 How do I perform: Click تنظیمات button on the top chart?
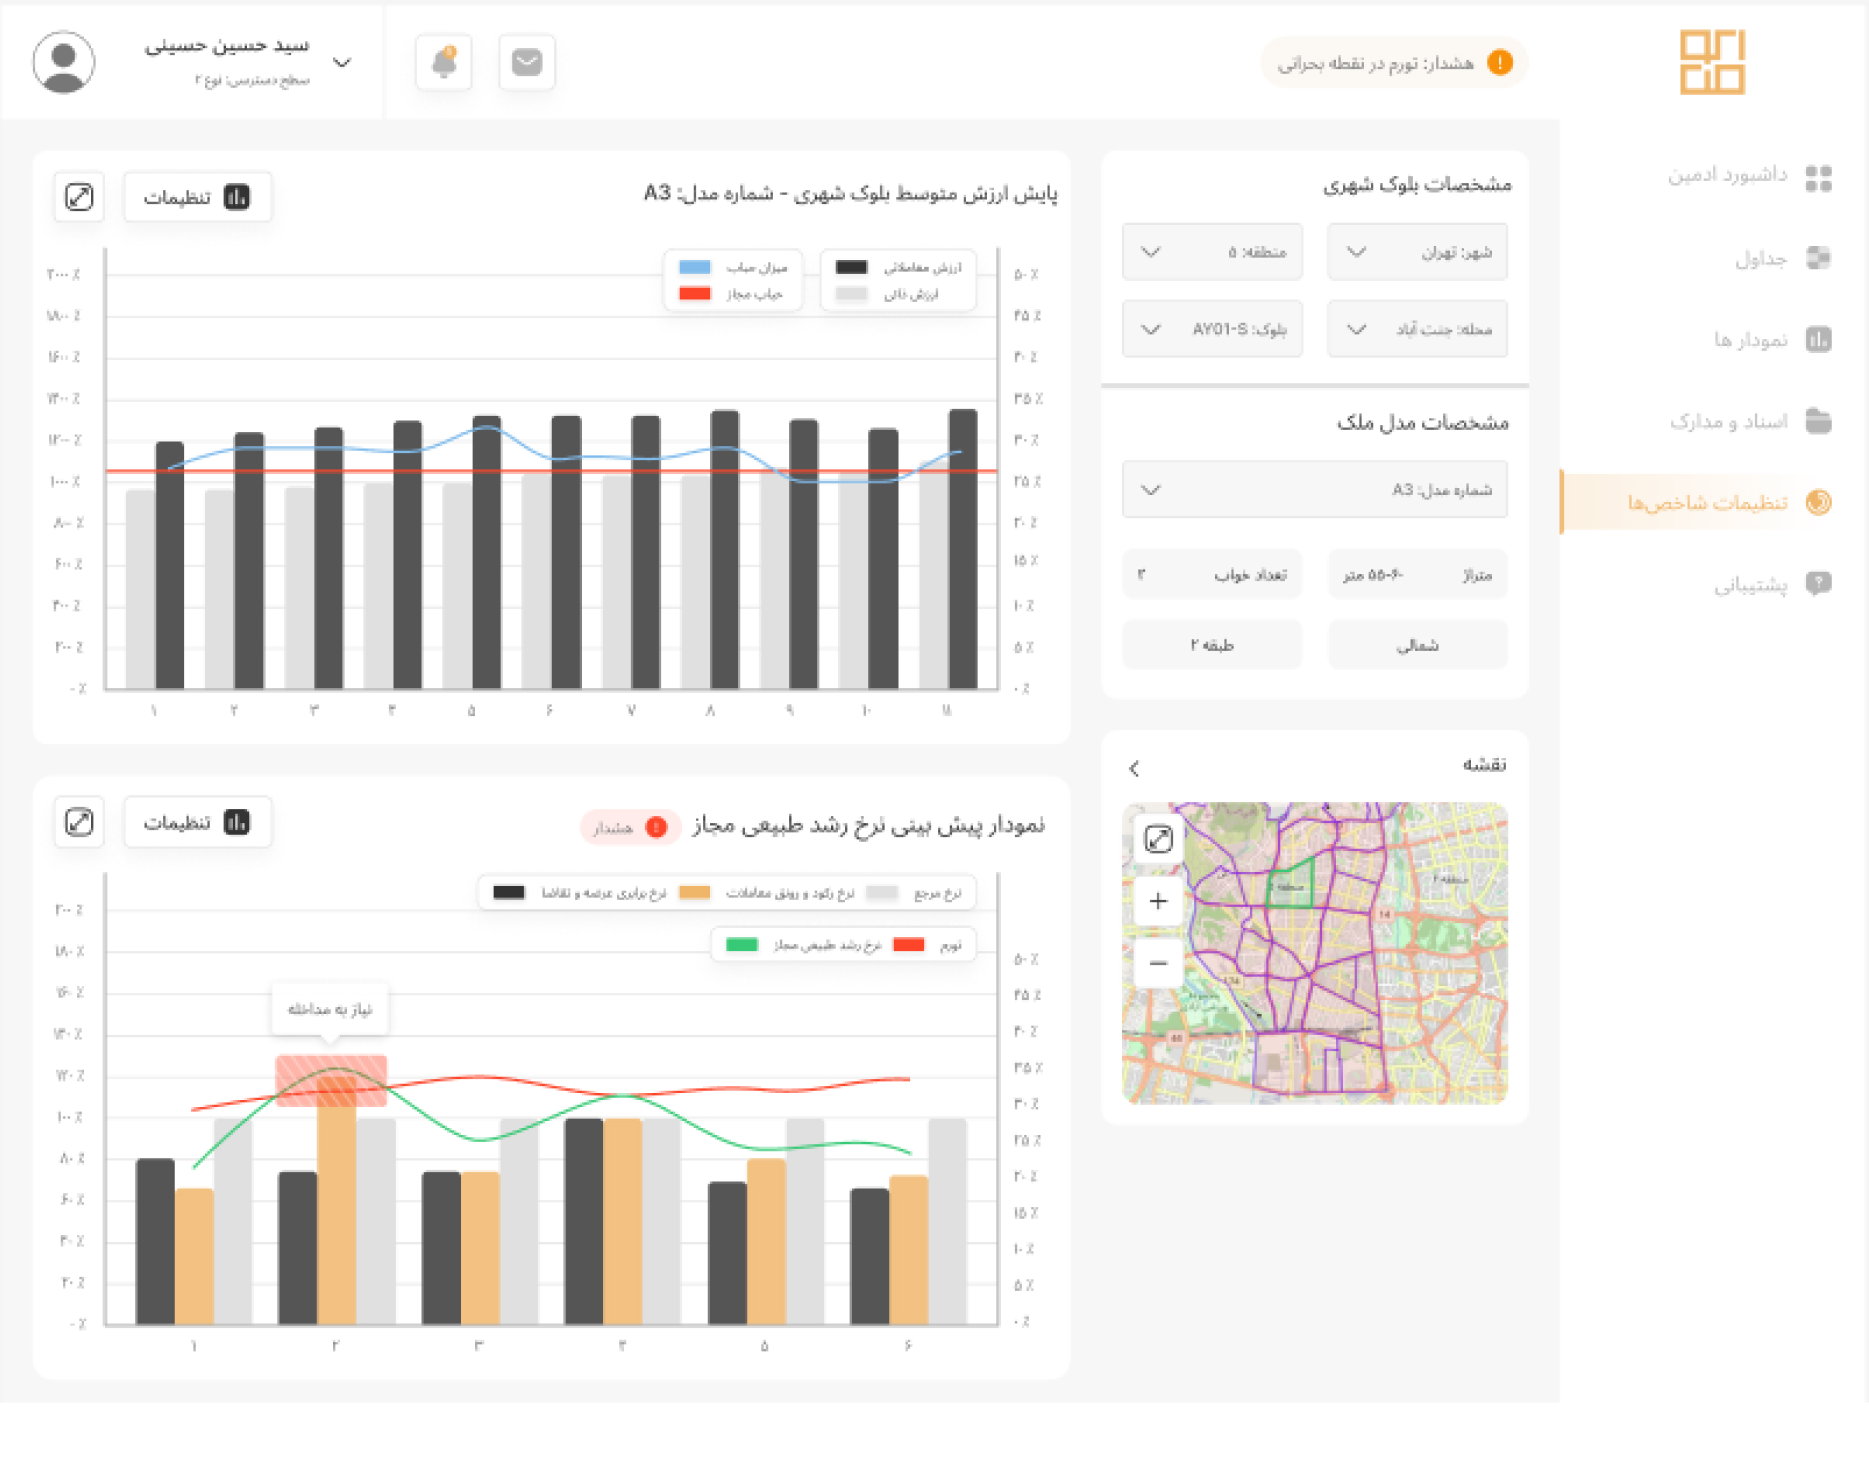click(197, 197)
